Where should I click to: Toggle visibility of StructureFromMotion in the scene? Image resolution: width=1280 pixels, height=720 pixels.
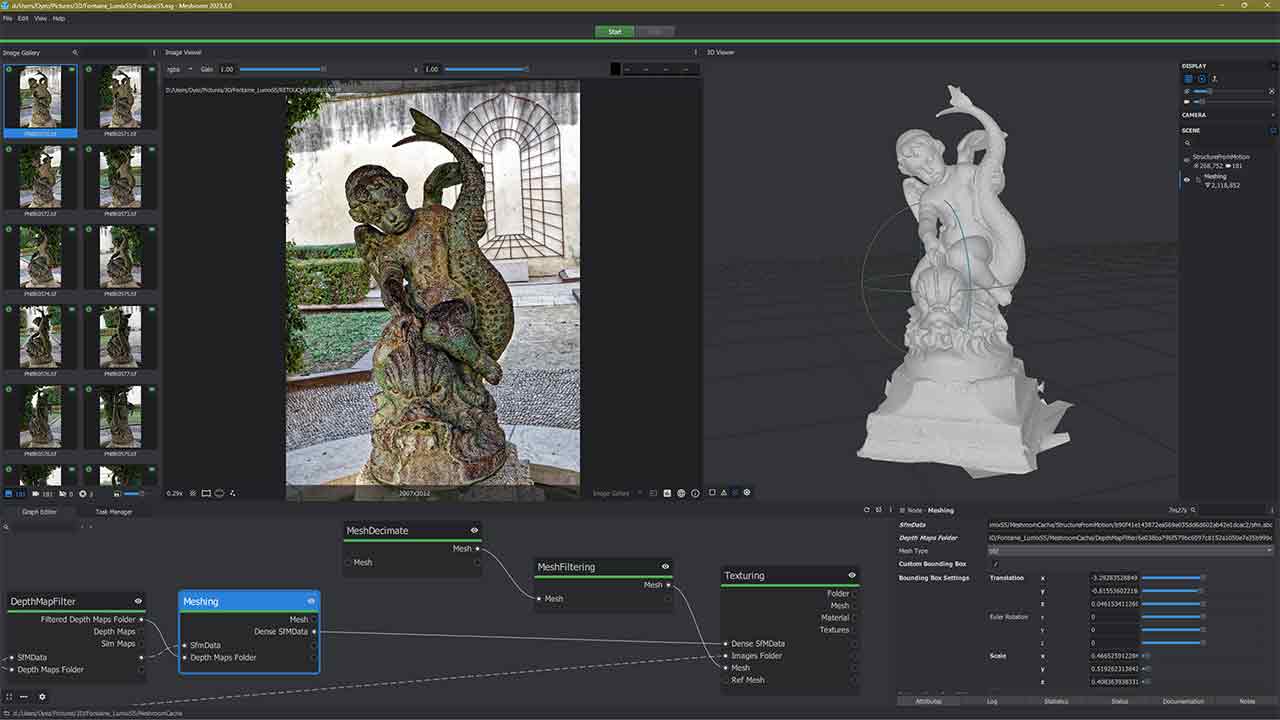pos(1187,160)
